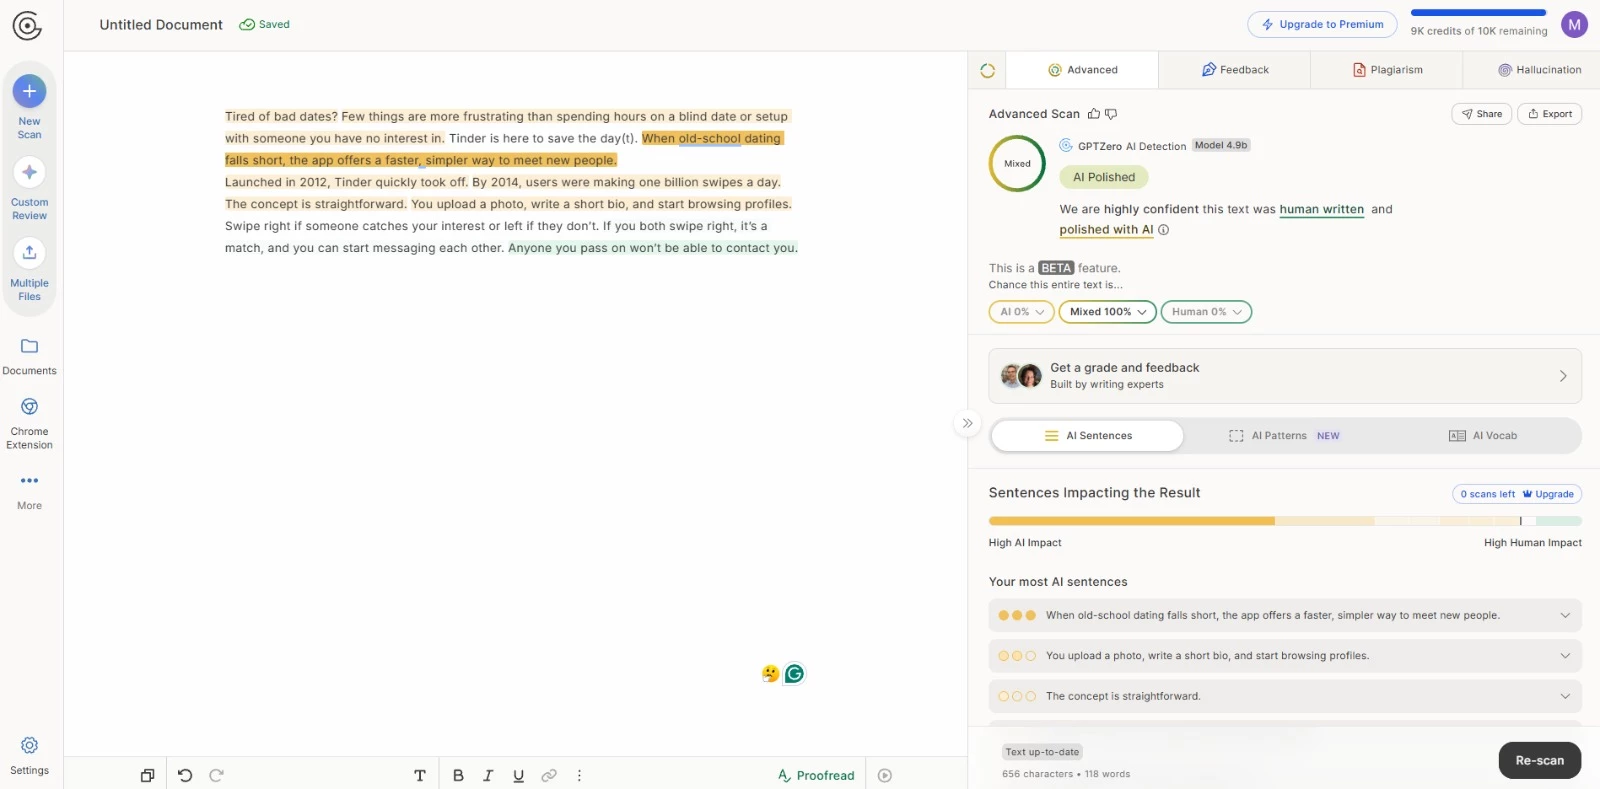Switch to the Feedback tab
This screenshot has height=789, width=1600.
(1235, 70)
